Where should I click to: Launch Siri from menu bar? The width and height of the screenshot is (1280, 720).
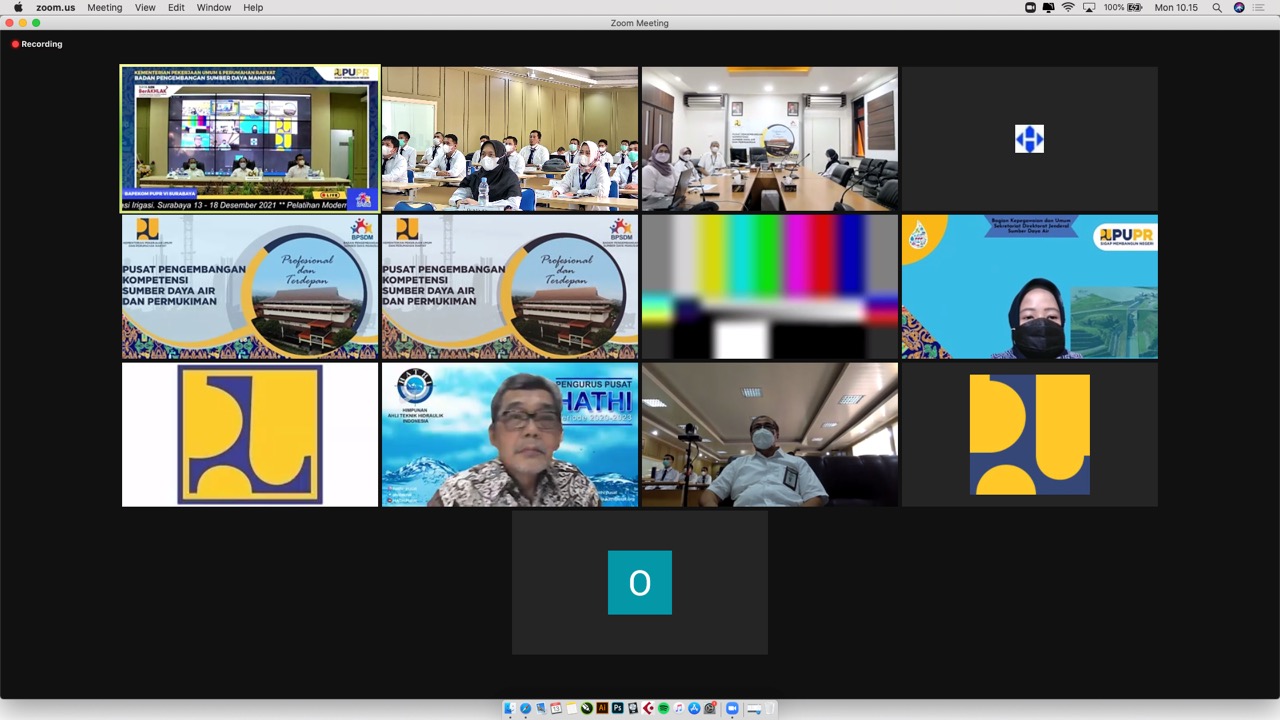[1239, 7]
